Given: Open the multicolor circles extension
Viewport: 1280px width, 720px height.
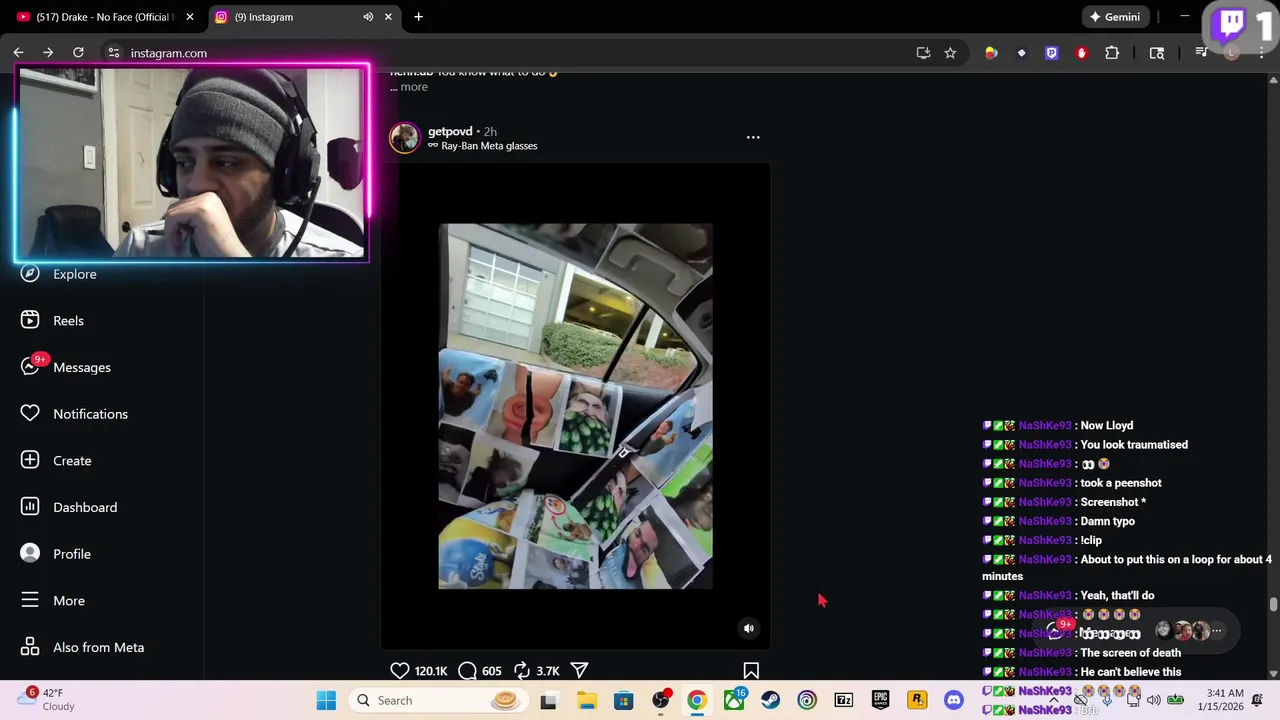Looking at the screenshot, I should 991,53.
